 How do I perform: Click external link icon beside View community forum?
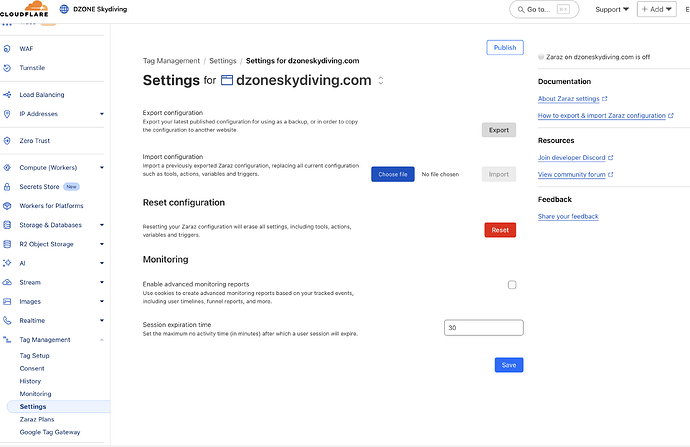(610, 175)
